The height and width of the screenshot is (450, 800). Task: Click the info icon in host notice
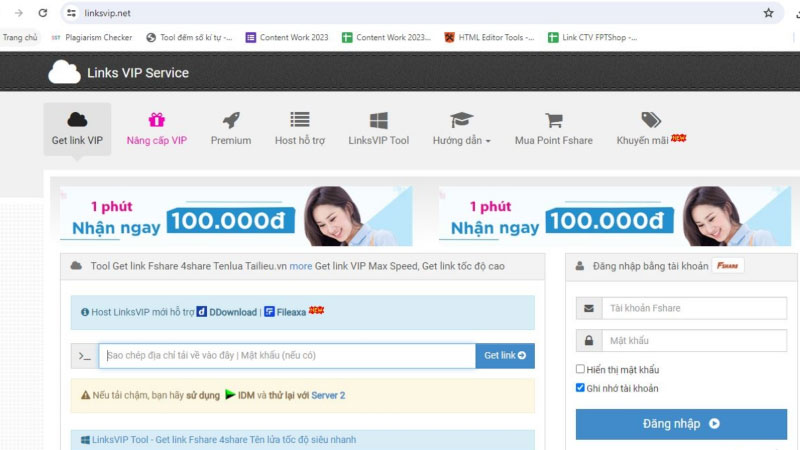(85, 312)
